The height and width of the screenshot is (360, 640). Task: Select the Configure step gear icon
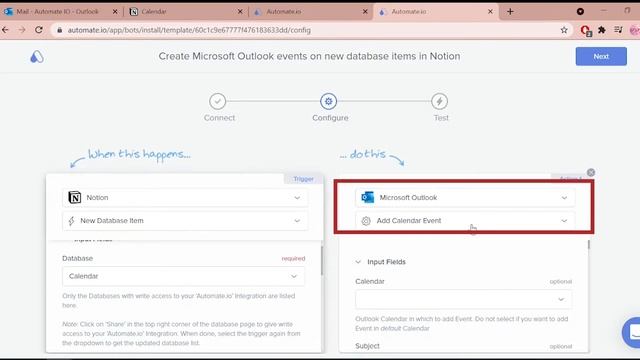pyautogui.click(x=329, y=101)
